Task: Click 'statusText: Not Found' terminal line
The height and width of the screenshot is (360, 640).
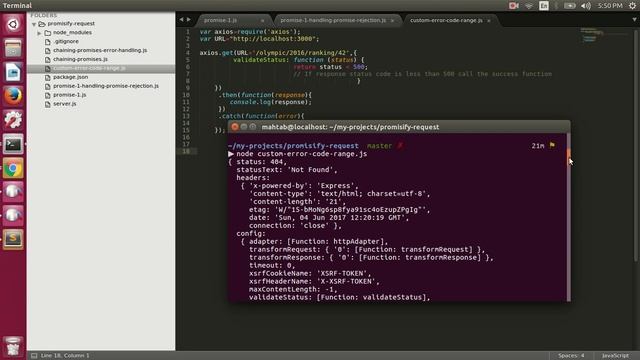Action: tap(287, 170)
